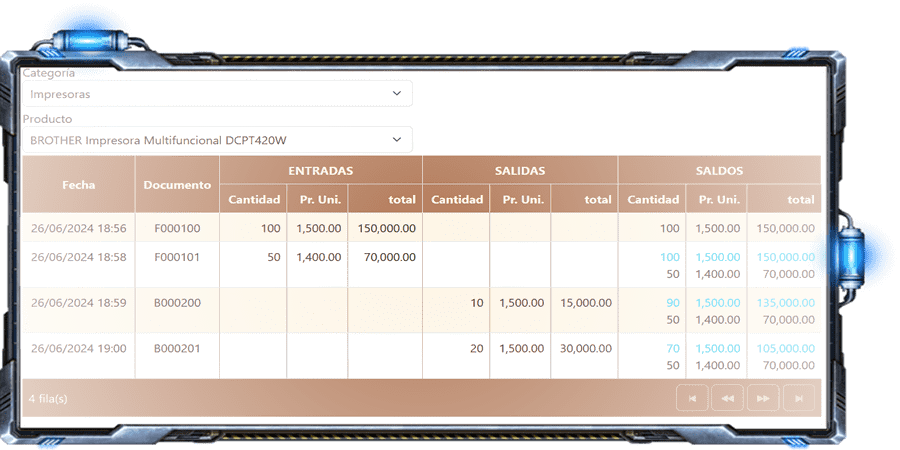Click entrada total 70,000.00 in F000101 row
This screenshot has width=900, height=450.
pos(390,257)
